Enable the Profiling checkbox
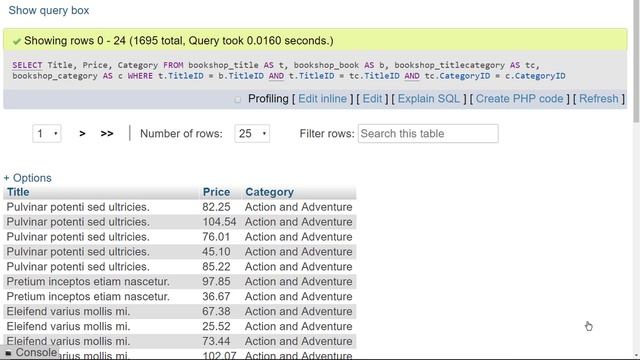 [x=238, y=100]
